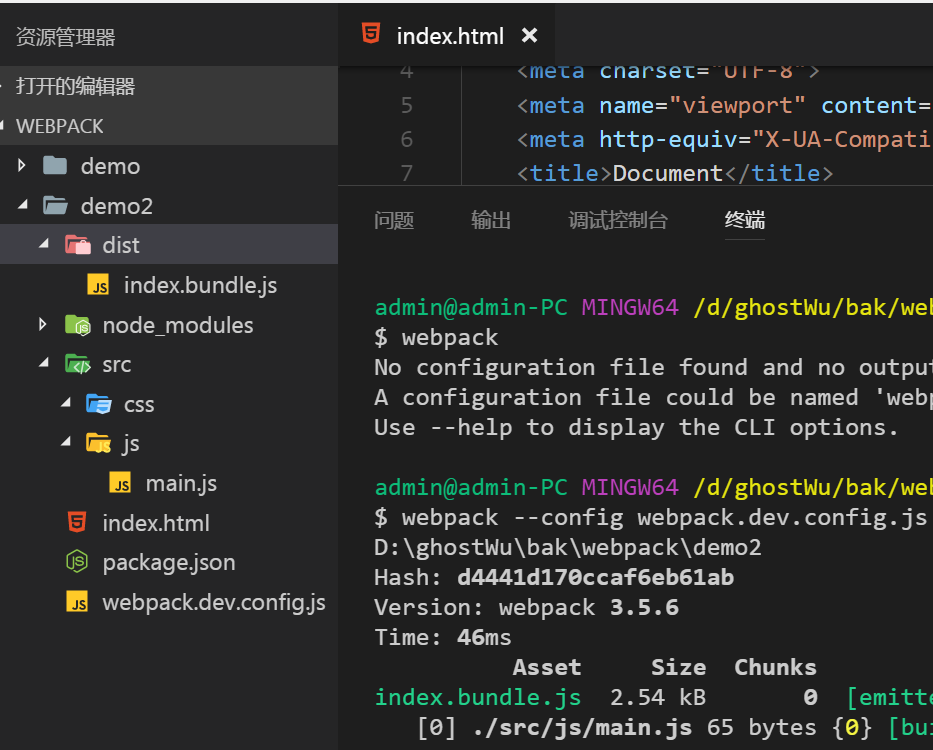Click line number 6 in the editor

(406, 139)
